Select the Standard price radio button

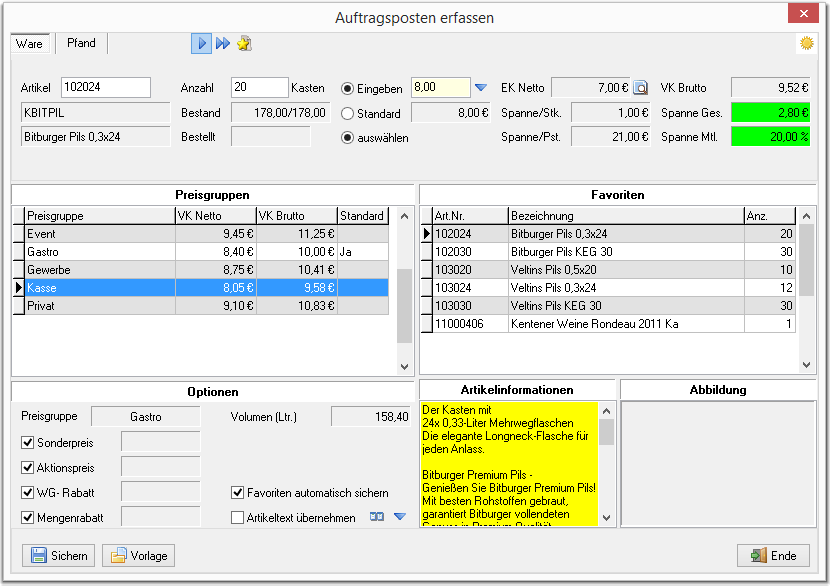pos(347,113)
